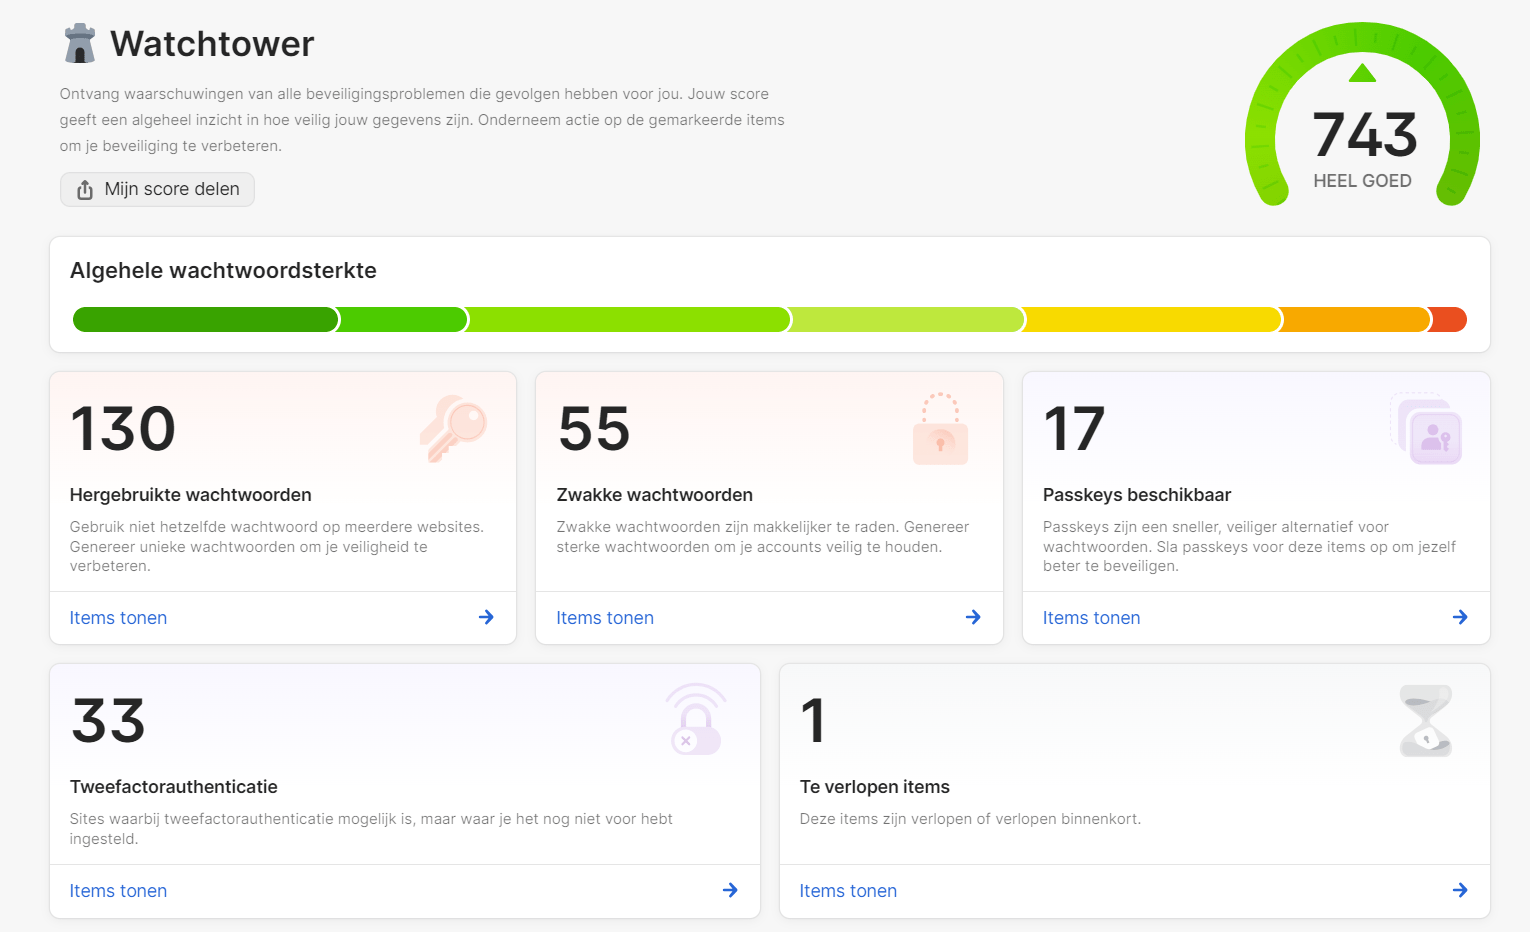This screenshot has width=1530, height=932.
Task: Click Tweefactorauthenticatie title
Action: click(174, 787)
